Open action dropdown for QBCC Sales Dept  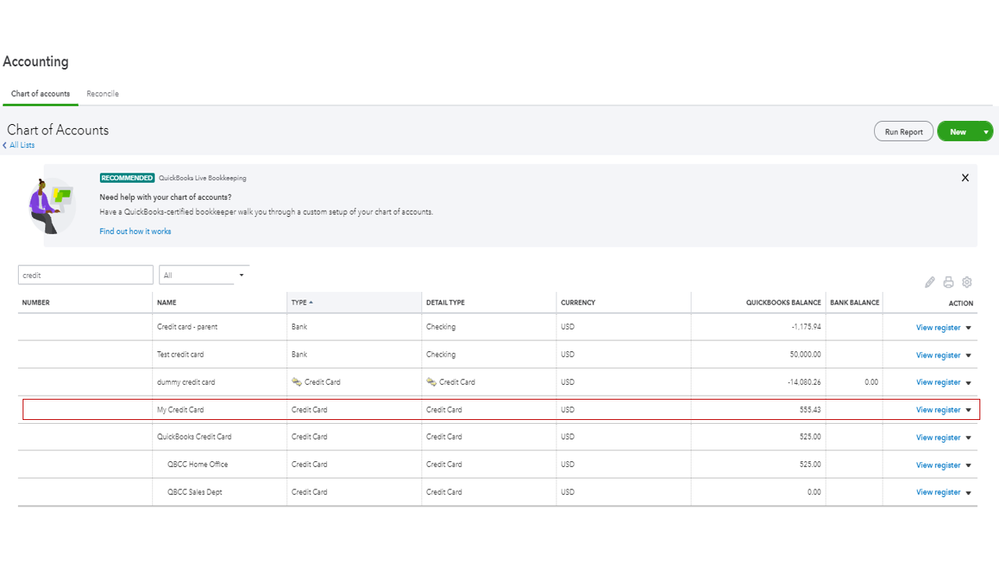[x=968, y=492]
